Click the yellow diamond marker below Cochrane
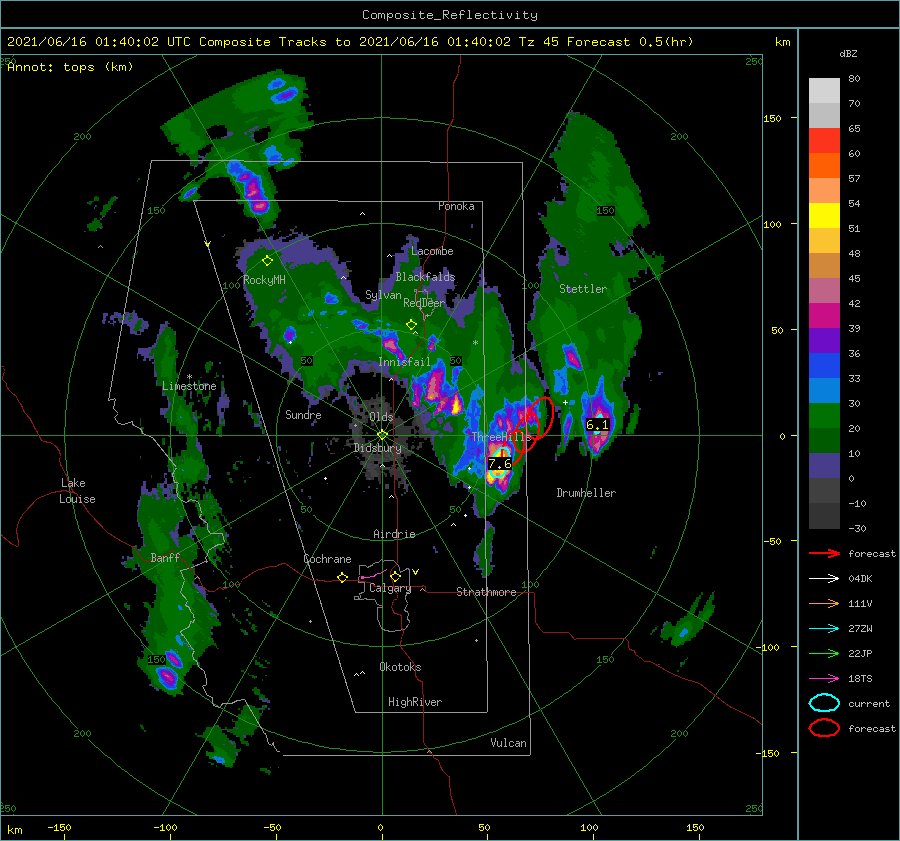Screen dimensions: 900x841 click(x=342, y=578)
